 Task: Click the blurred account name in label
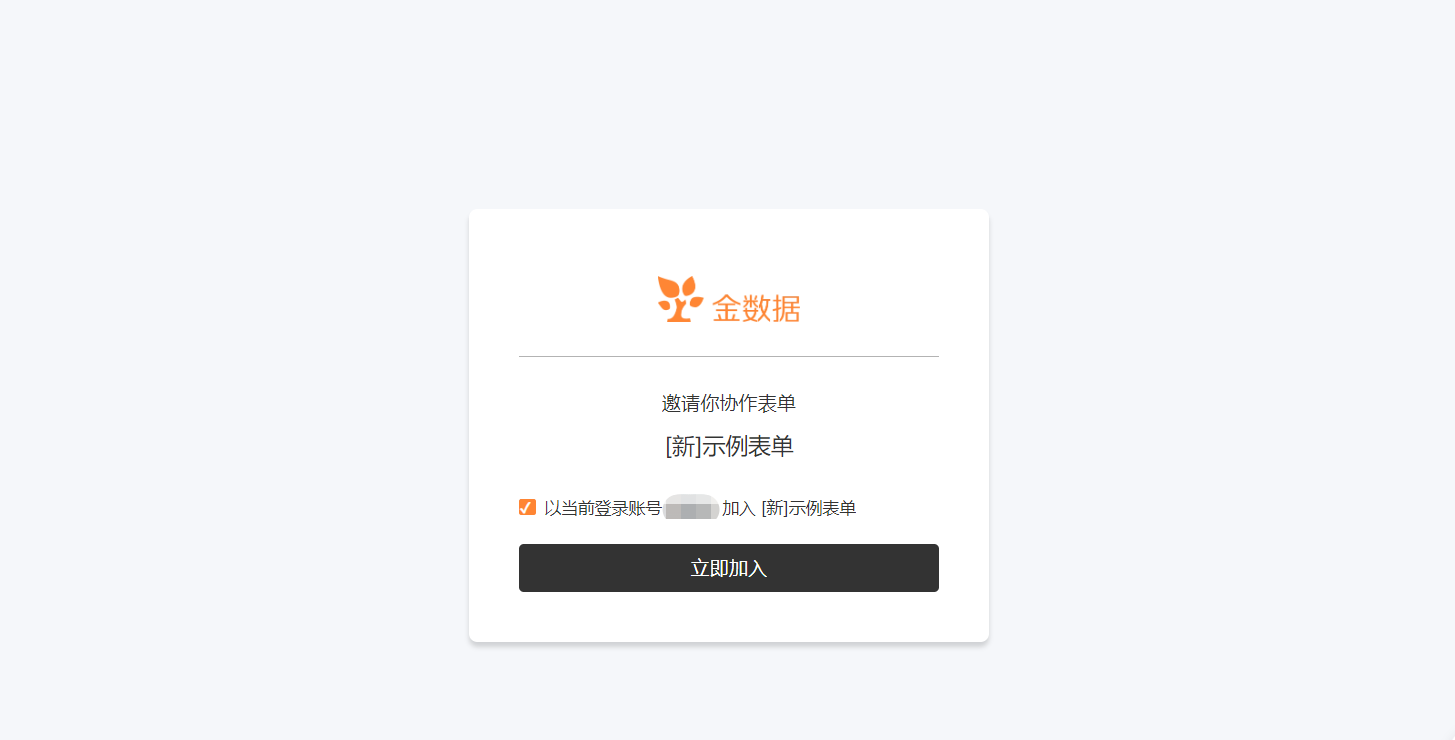click(692, 508)
